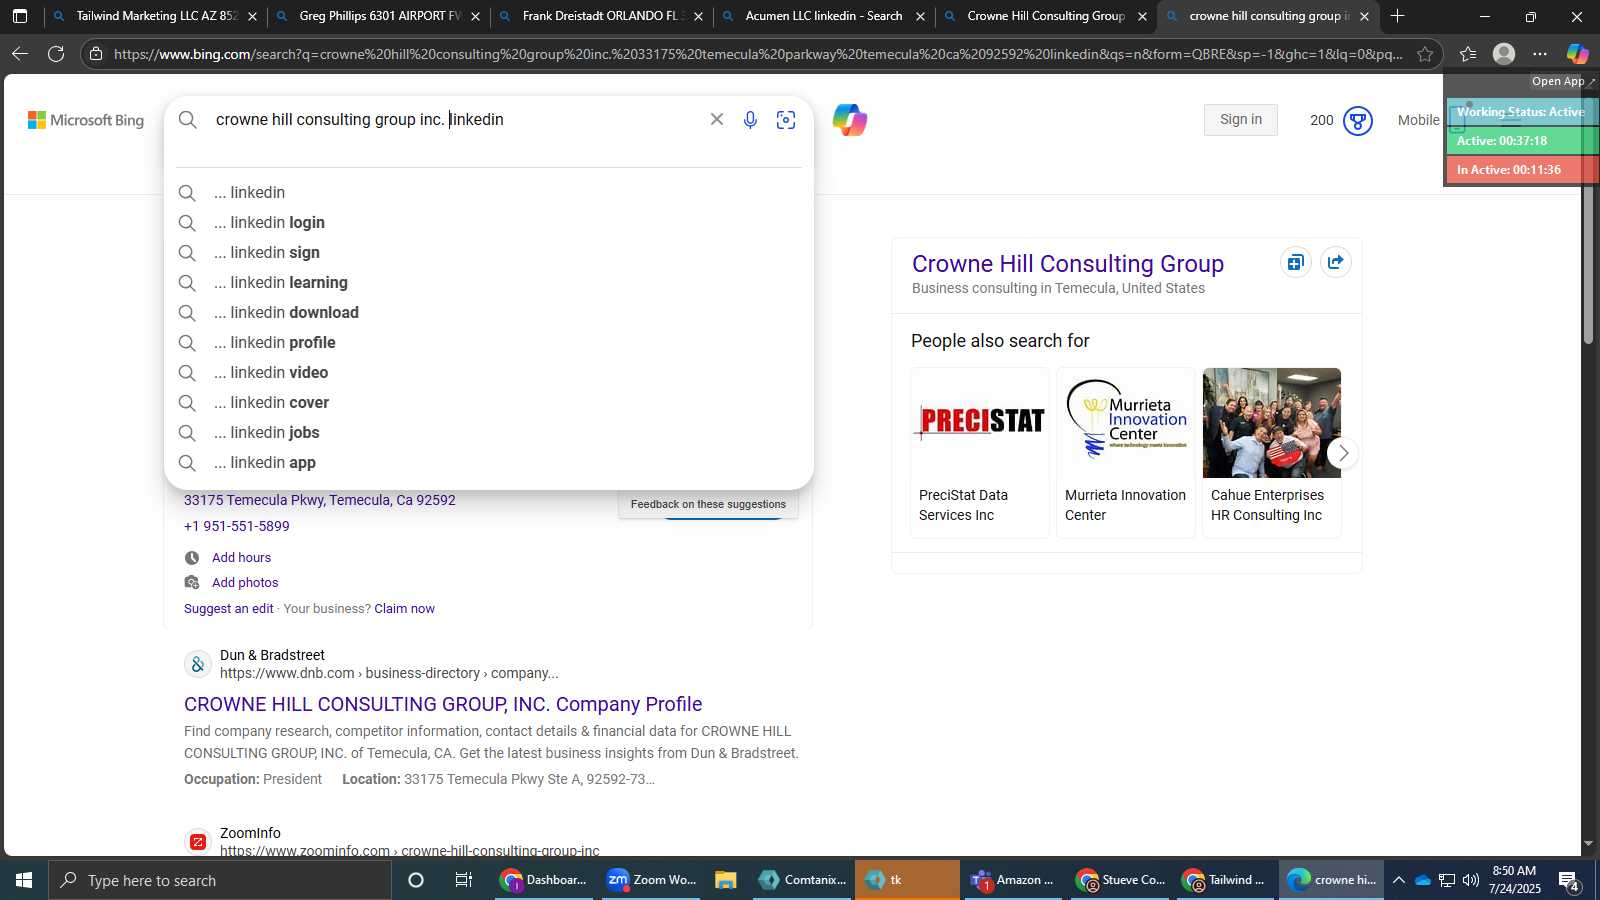
Task: Open the Favorites list toolbar icon
Action: coord(1468,54)
